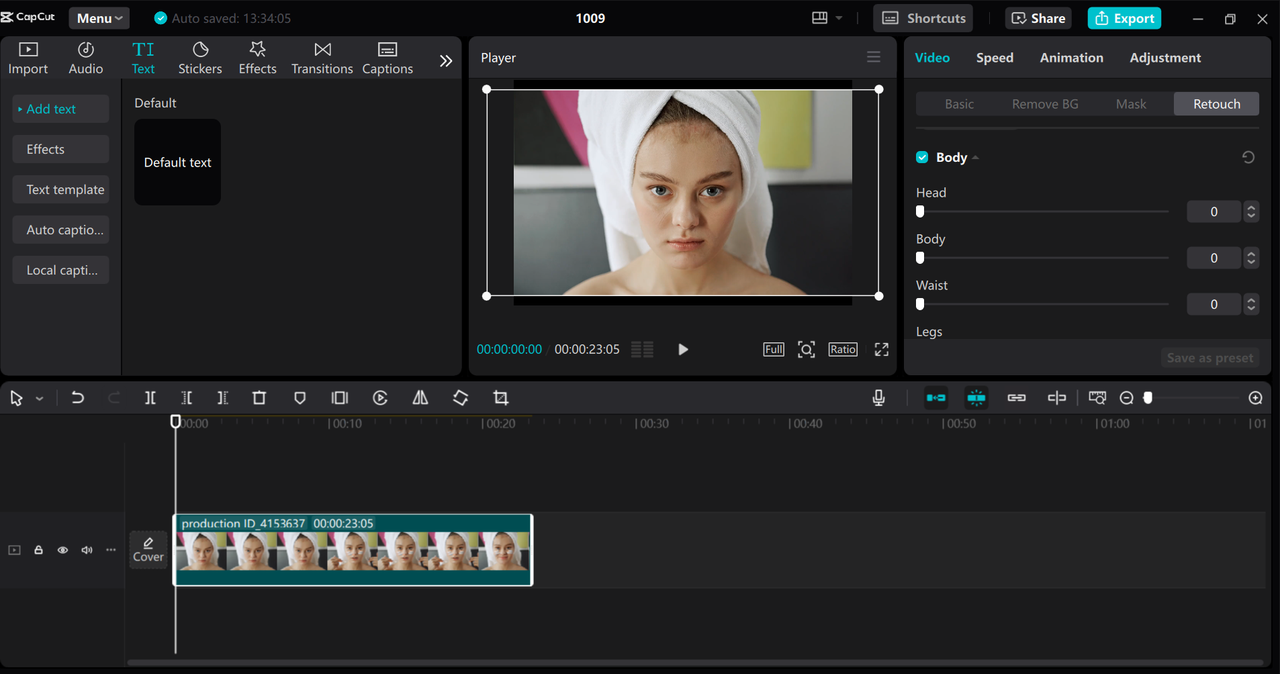Screen dimensions: 1280x674
Task: Click the Full preview quality button
Action: [x=774, y=349]
